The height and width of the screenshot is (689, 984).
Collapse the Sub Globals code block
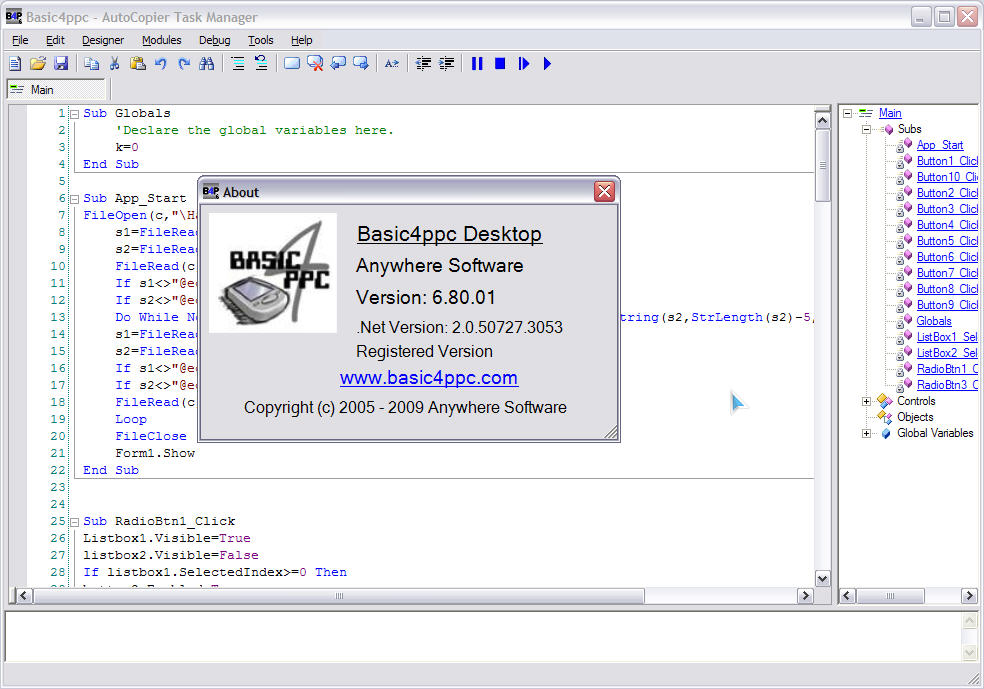(74, 114)
